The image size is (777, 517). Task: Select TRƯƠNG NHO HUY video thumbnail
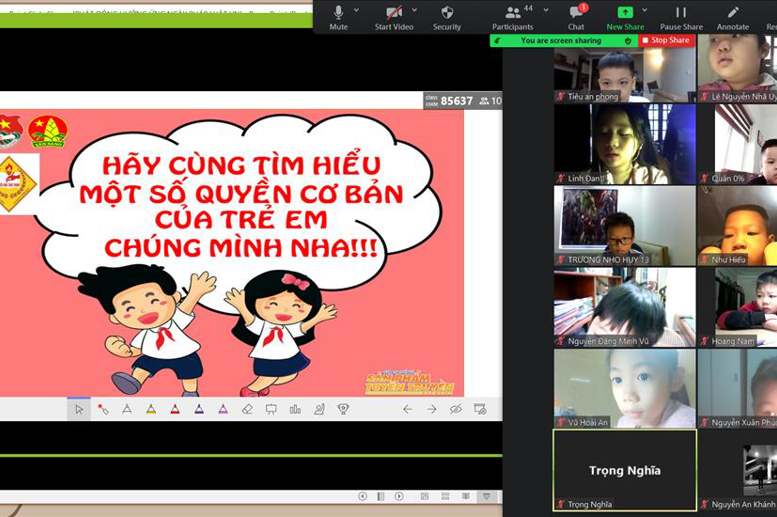pos(624,226)
